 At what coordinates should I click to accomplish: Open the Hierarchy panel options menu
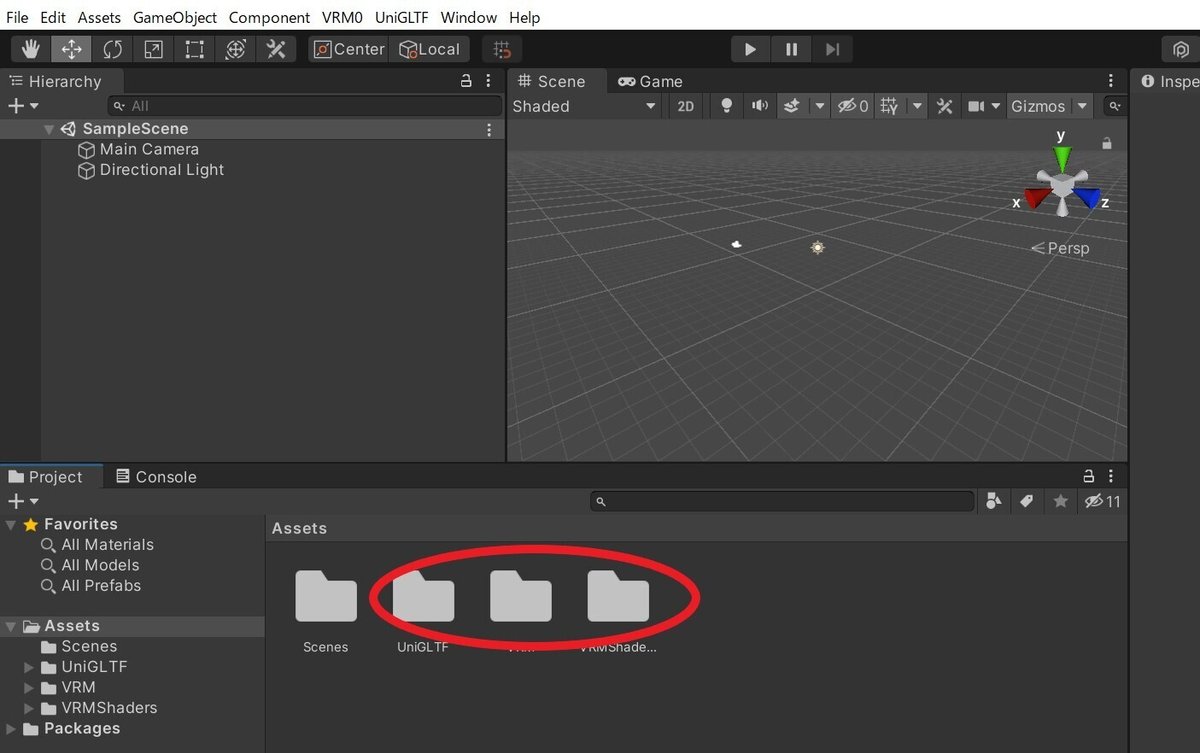pyautogui.click(x=488, y=81)
